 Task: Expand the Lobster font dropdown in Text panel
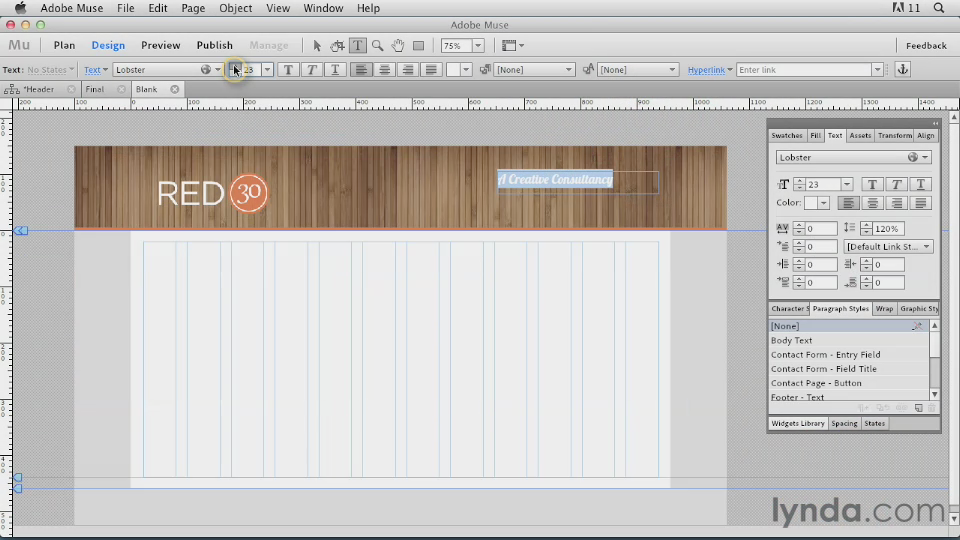tap(925, 157)
